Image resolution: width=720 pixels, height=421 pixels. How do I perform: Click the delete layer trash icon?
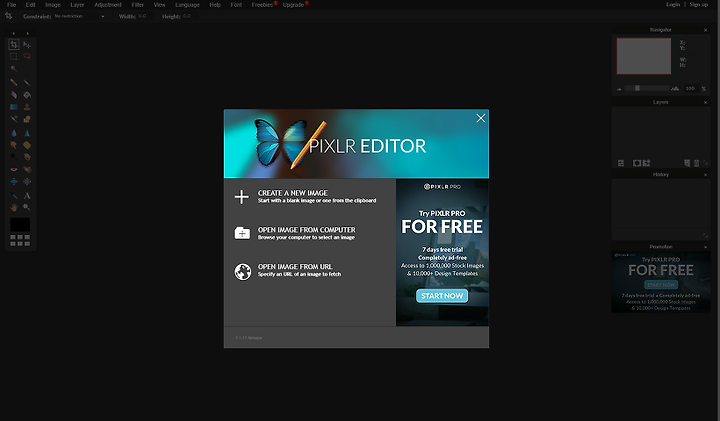point(696,163)
